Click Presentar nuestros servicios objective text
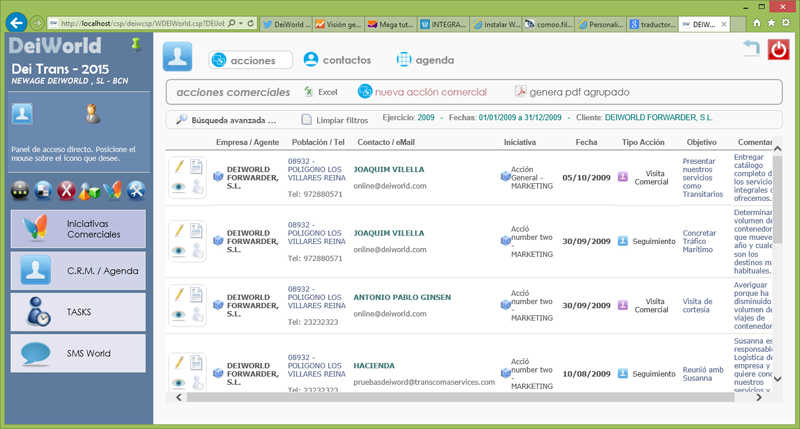This screenshot has width=800, height=429. coord(703,178)
